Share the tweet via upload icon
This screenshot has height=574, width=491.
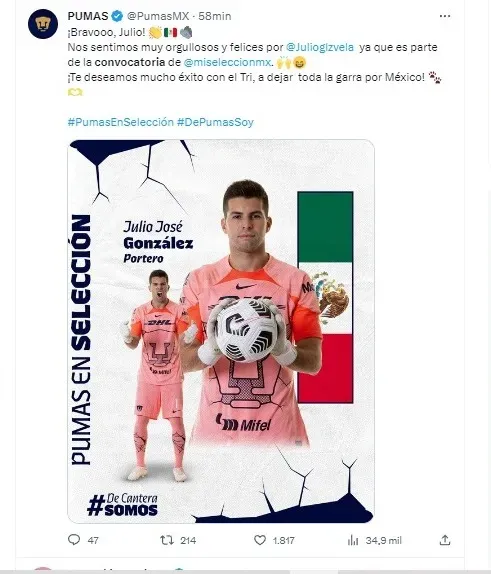(x=445, y=540)
